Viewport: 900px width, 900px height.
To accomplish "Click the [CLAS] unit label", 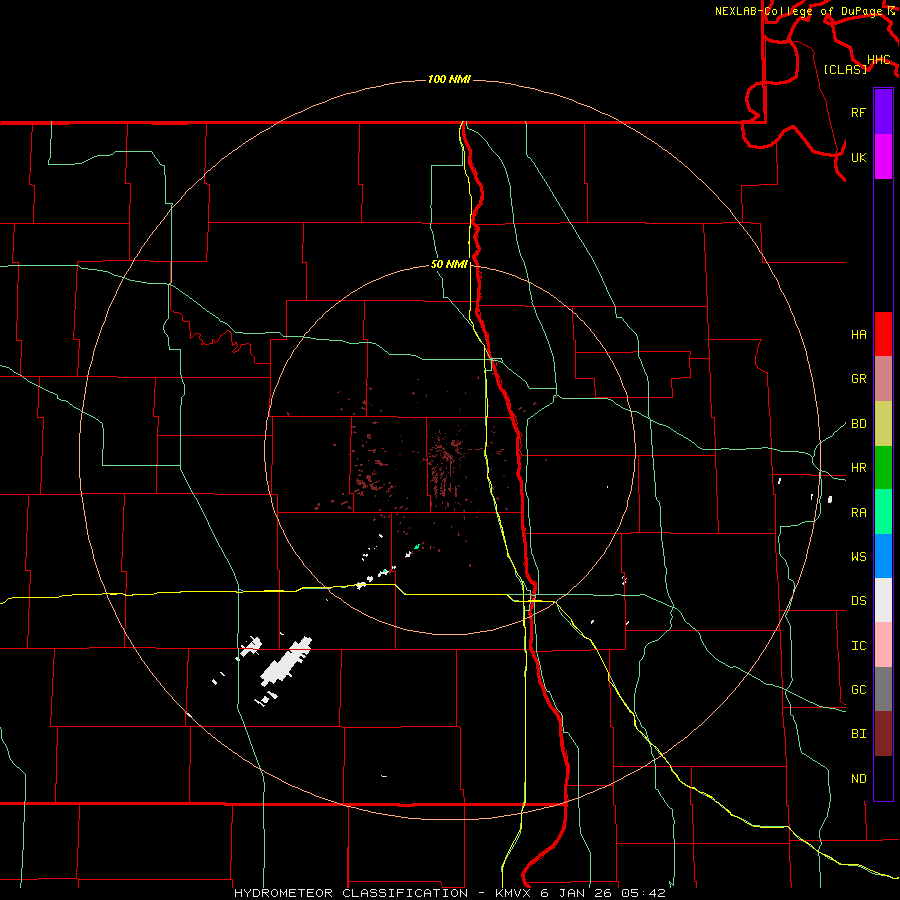I will point(845,69).
